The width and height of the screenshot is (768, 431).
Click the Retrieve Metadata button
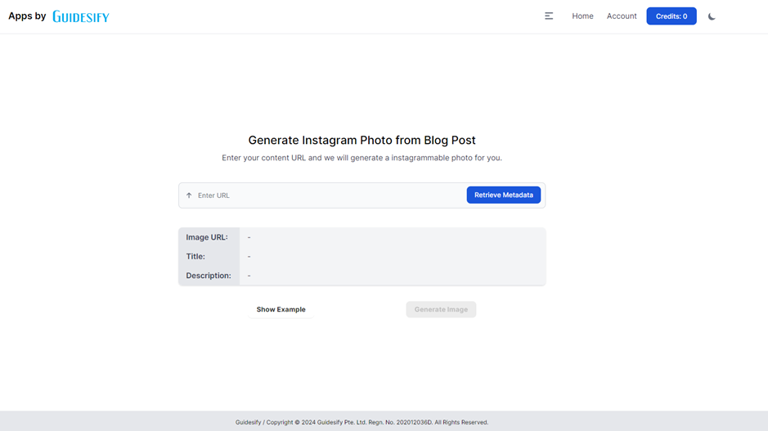click(503, 195)
